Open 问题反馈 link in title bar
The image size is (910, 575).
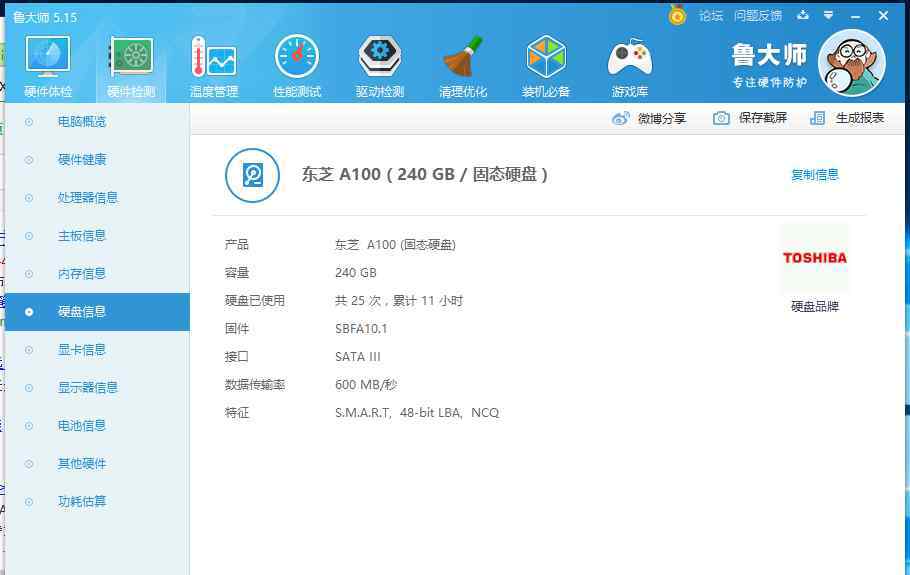click(757, 16)
